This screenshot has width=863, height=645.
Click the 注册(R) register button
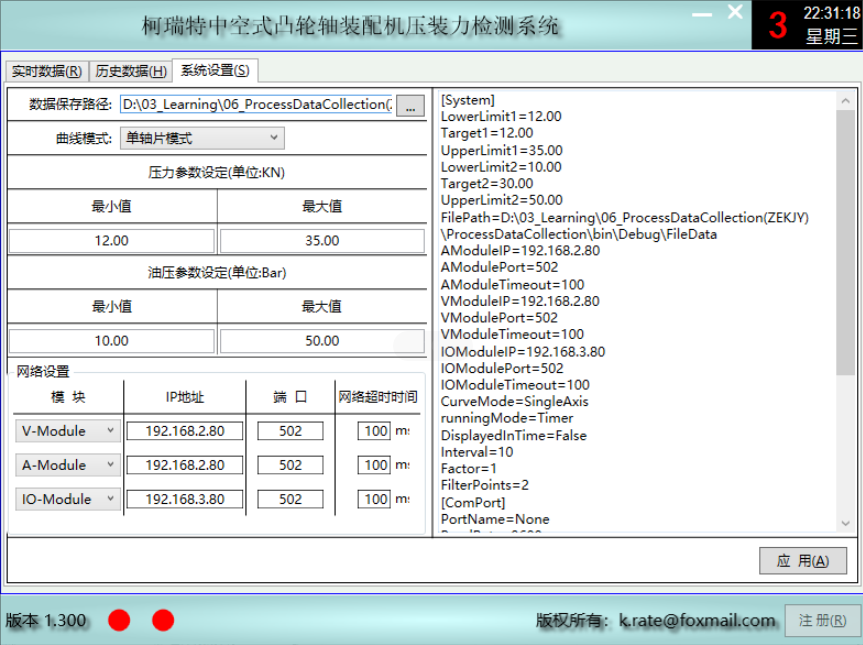(822, 621)
